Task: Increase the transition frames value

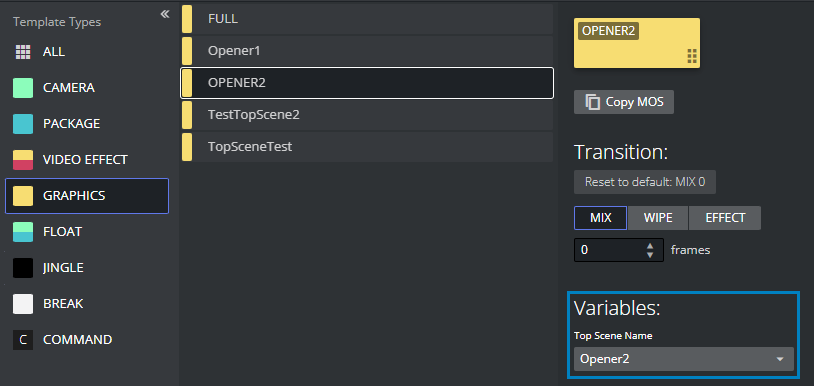Action: (x=650, y=246)
